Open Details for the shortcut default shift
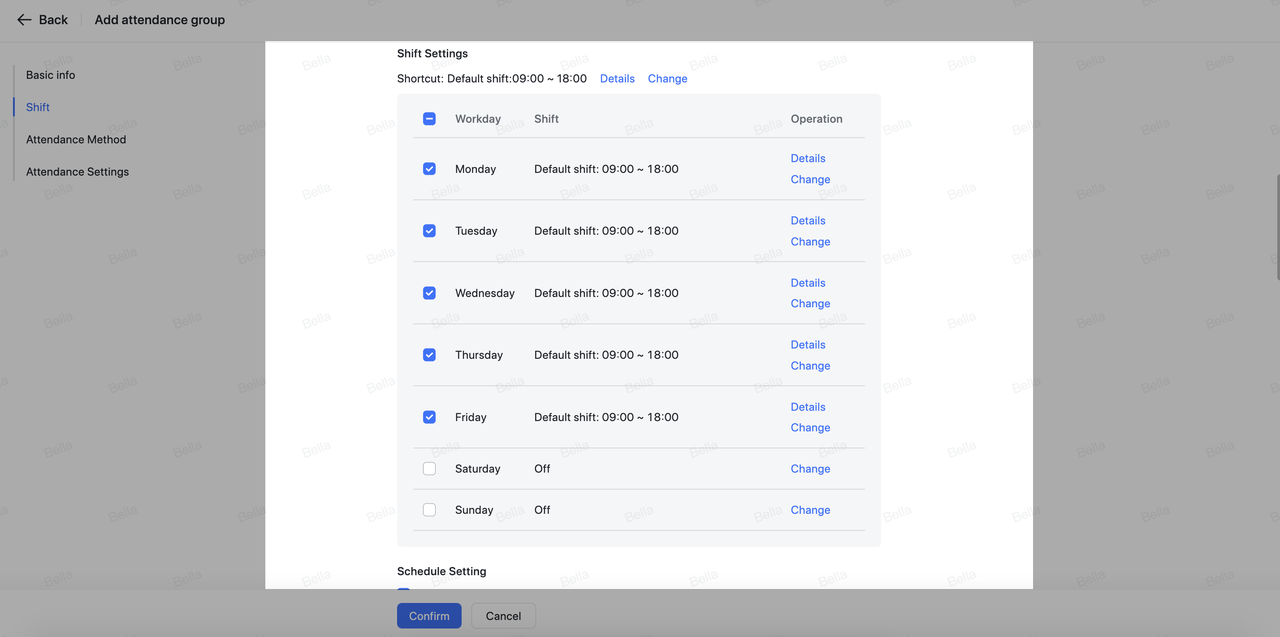The width and height of the screenshot is (1280, 637). pos(617,79)
